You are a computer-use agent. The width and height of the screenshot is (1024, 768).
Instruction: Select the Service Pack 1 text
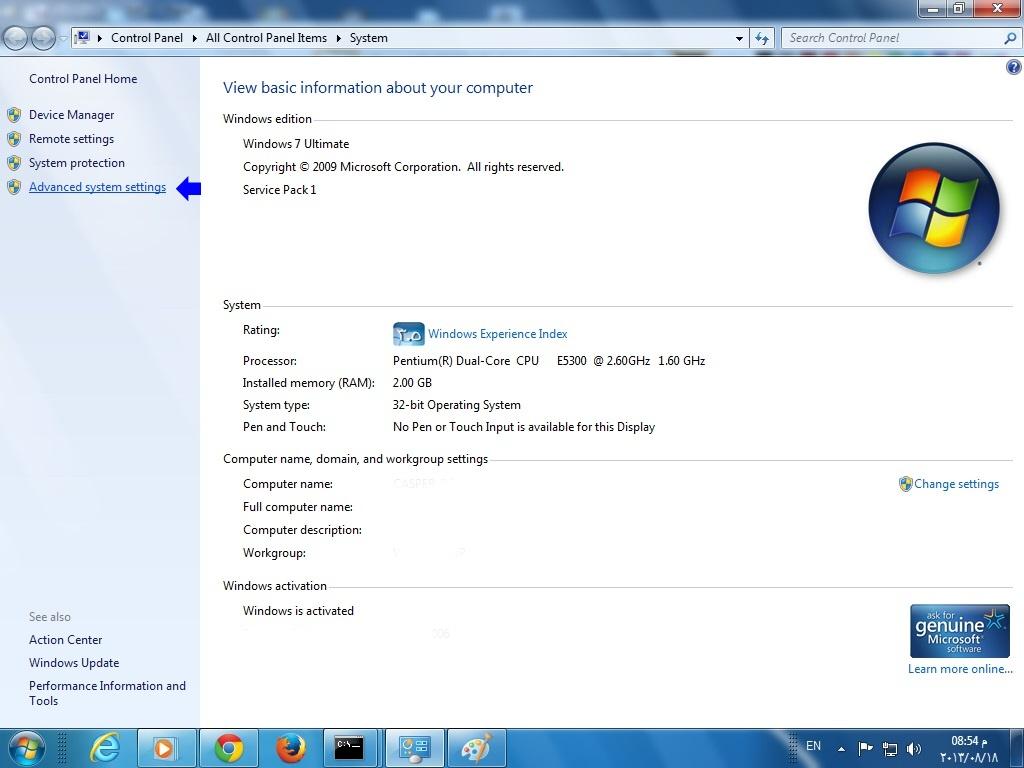point(280,189)
